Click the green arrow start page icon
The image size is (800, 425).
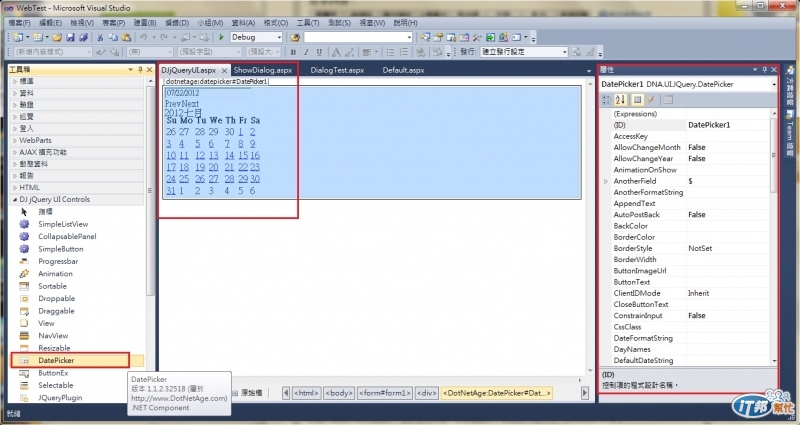[490, 37]
